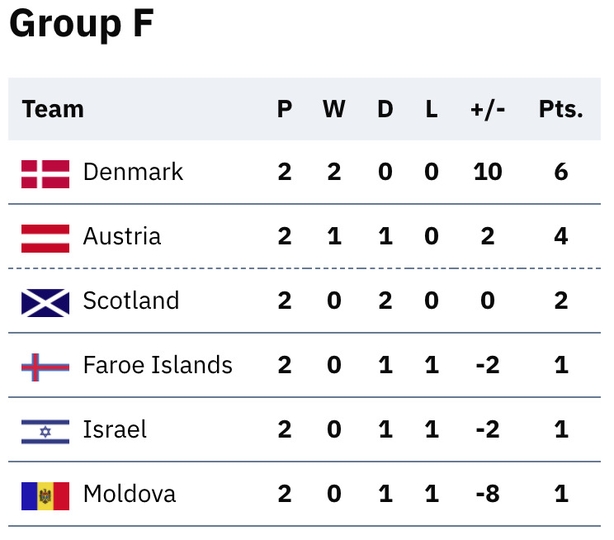Click the Austria flag icon

(x=45, y=238)
